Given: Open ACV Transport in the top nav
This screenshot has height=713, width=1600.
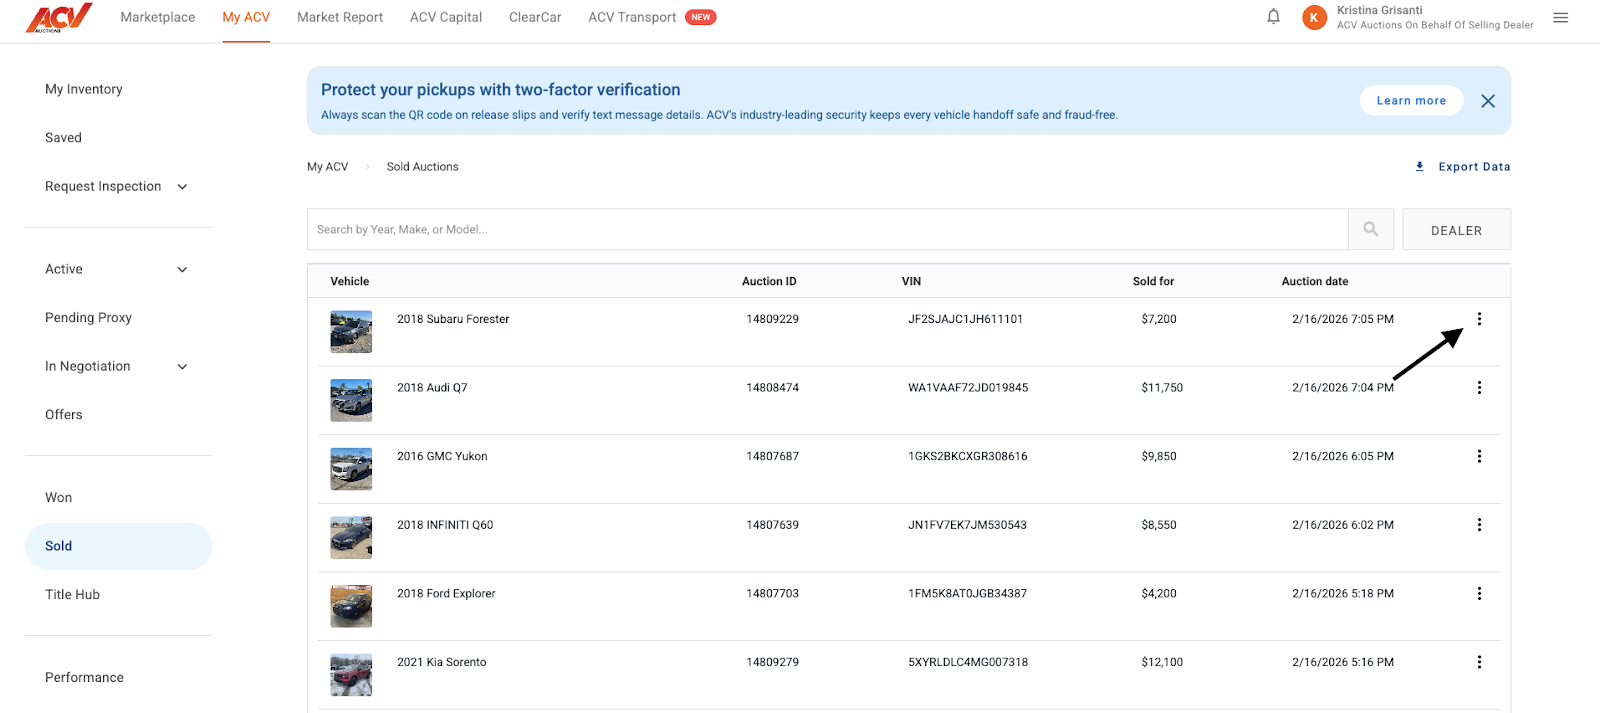Looking at the screenshot, I should click(x=632, y=17).
